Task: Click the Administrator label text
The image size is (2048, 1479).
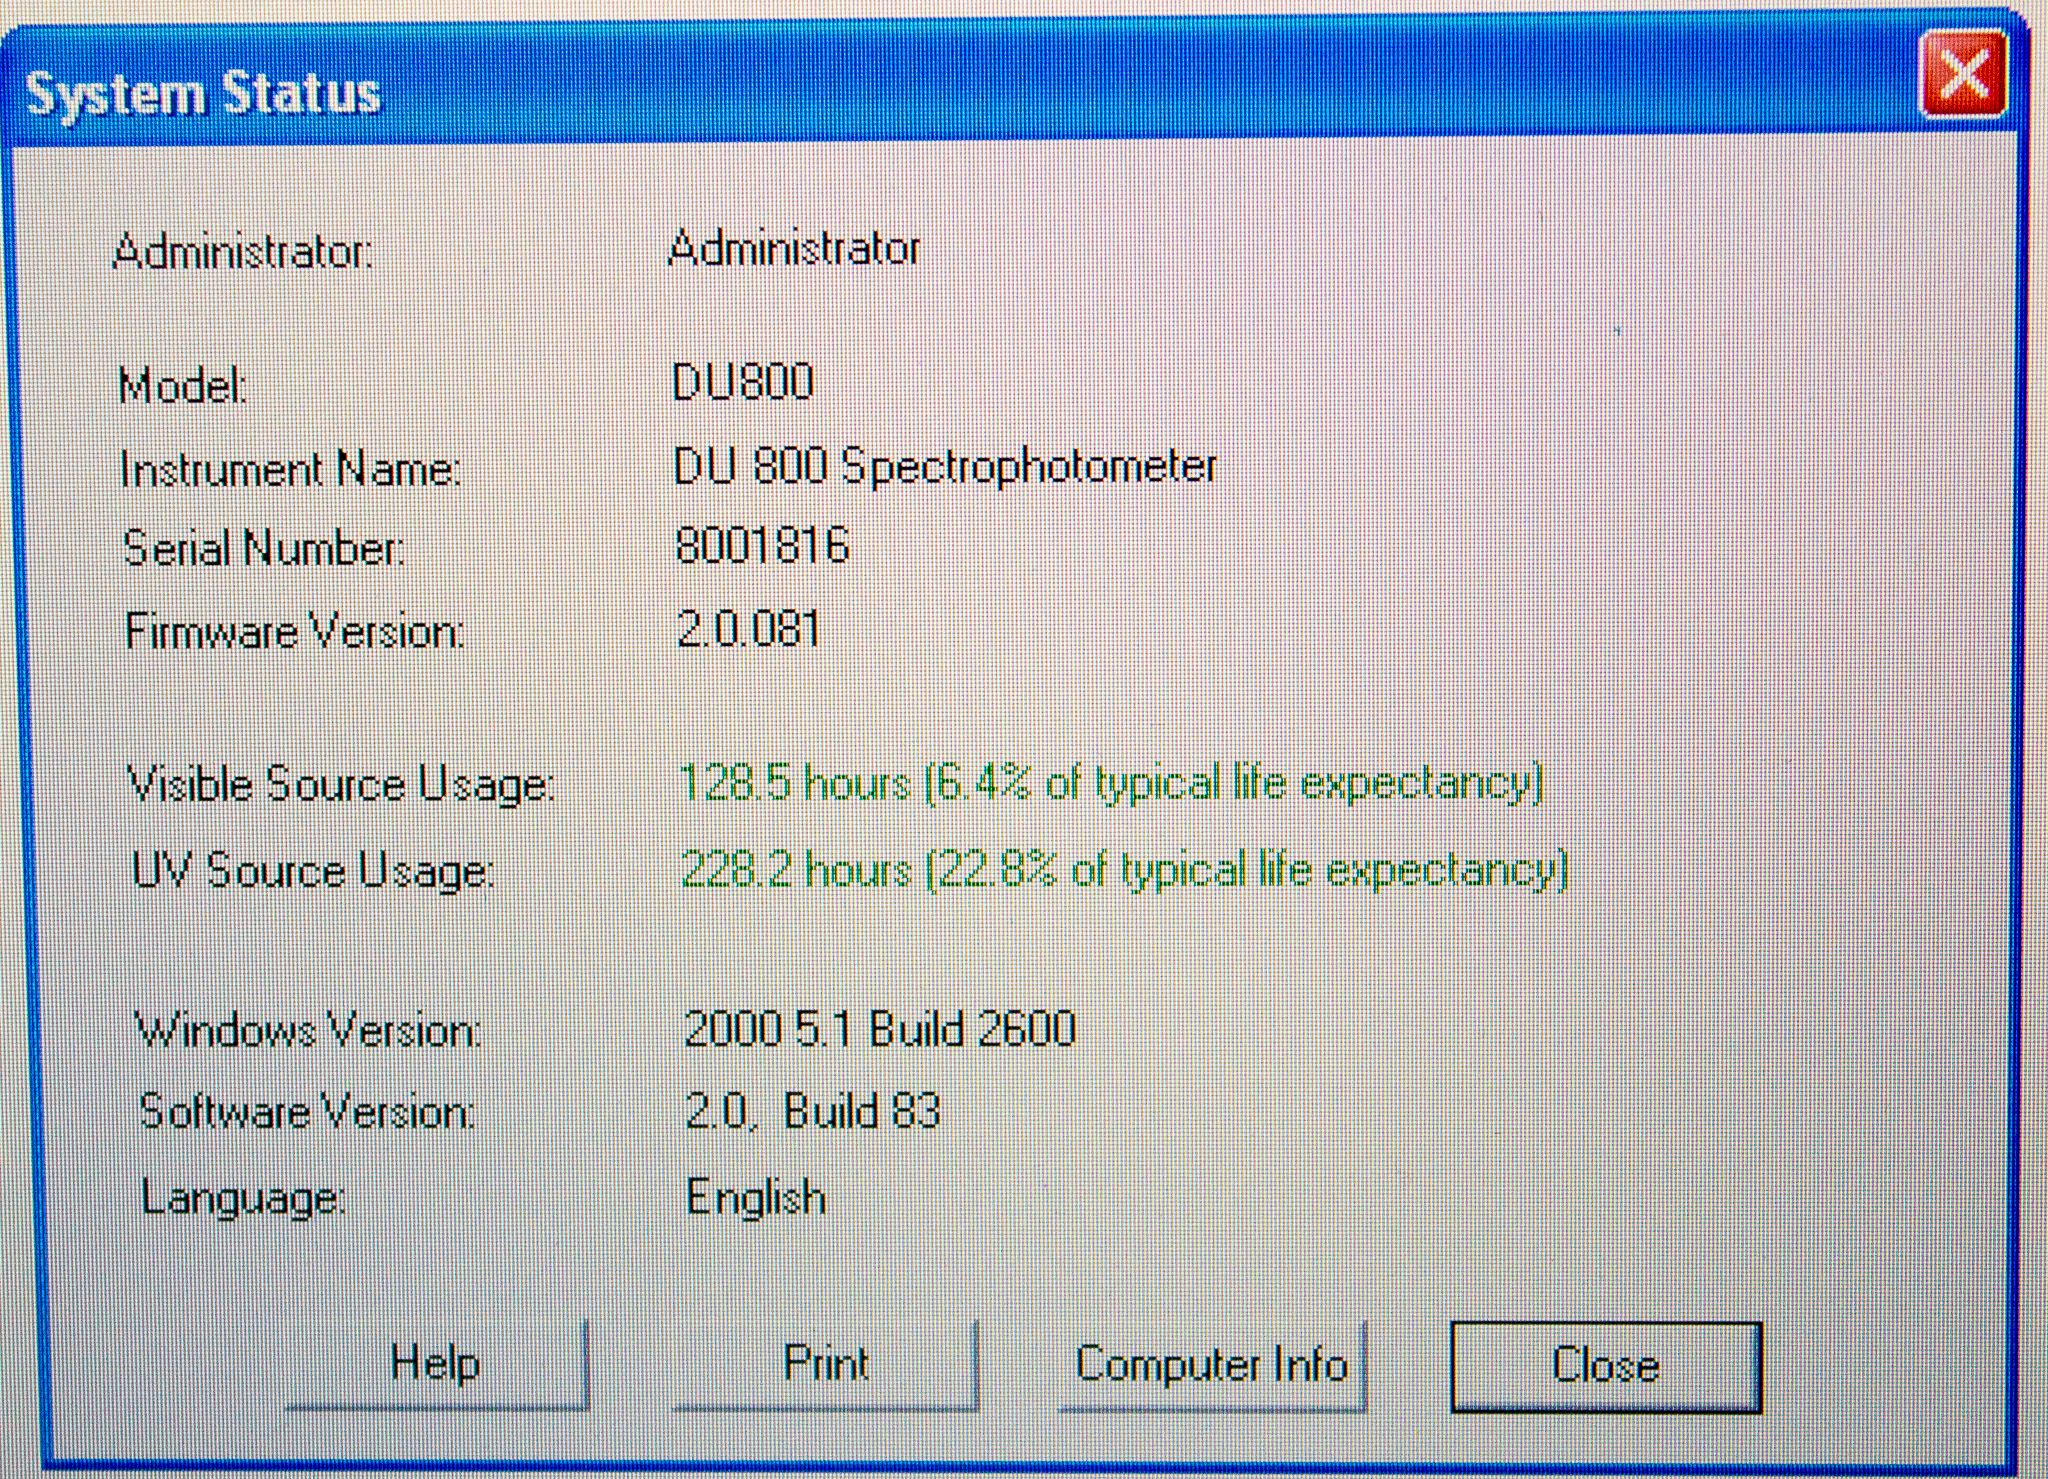Action: 243,251
